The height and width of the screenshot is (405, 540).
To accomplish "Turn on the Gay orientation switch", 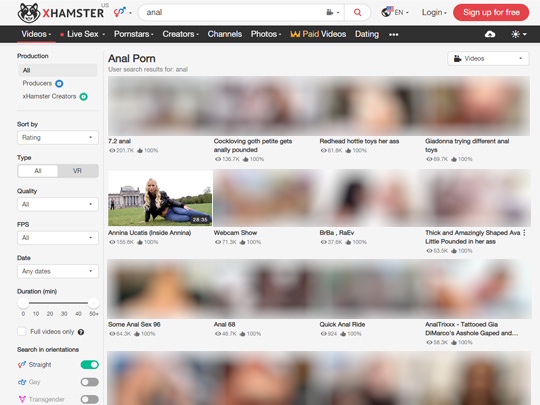I will coord(90,382).
